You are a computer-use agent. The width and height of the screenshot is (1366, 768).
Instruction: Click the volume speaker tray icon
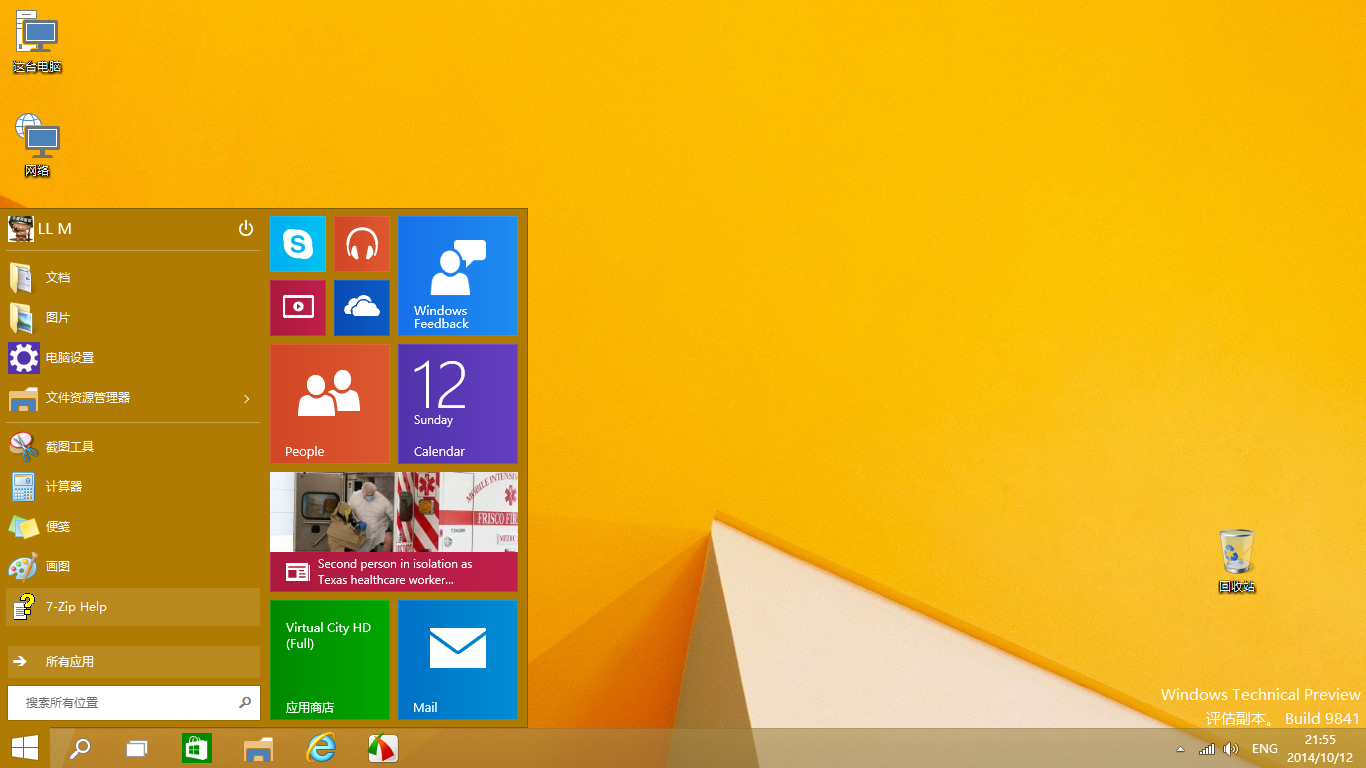1231,749
